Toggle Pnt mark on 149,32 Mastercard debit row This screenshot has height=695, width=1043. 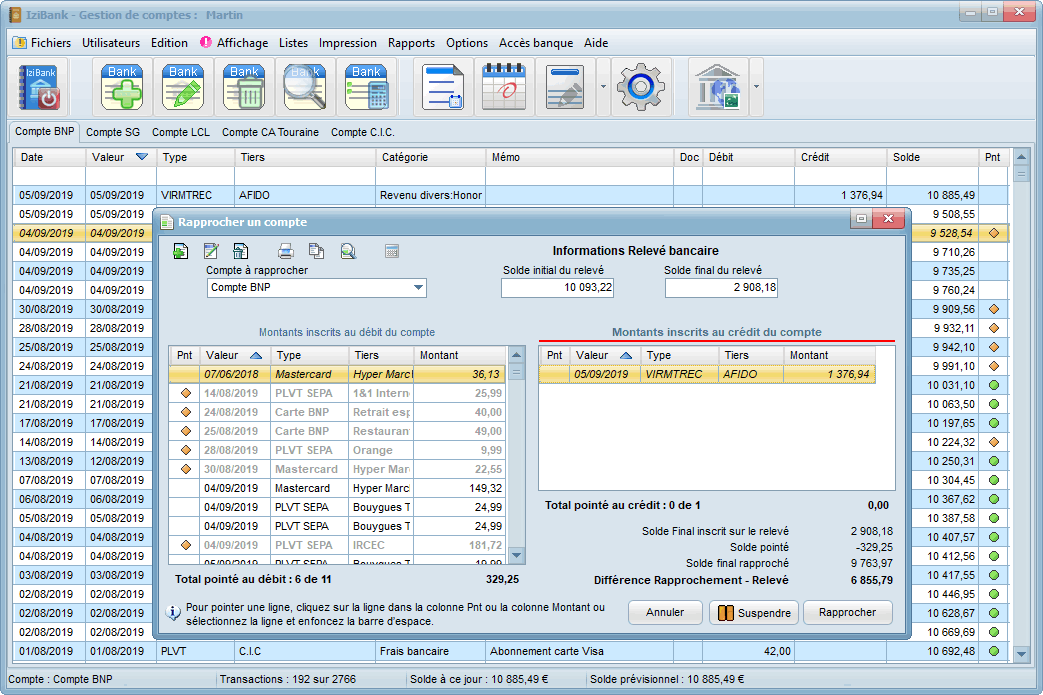point(184,488)
